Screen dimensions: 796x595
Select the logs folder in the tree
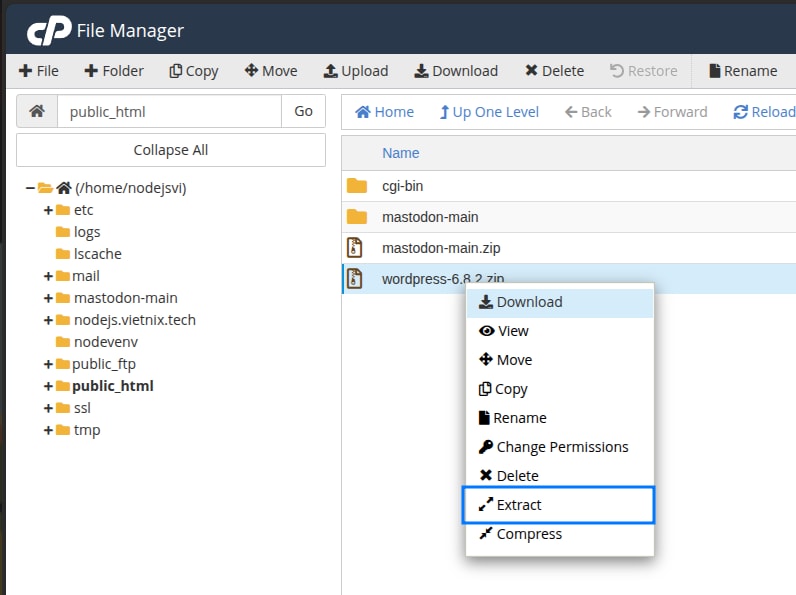(x=87, y=232)
